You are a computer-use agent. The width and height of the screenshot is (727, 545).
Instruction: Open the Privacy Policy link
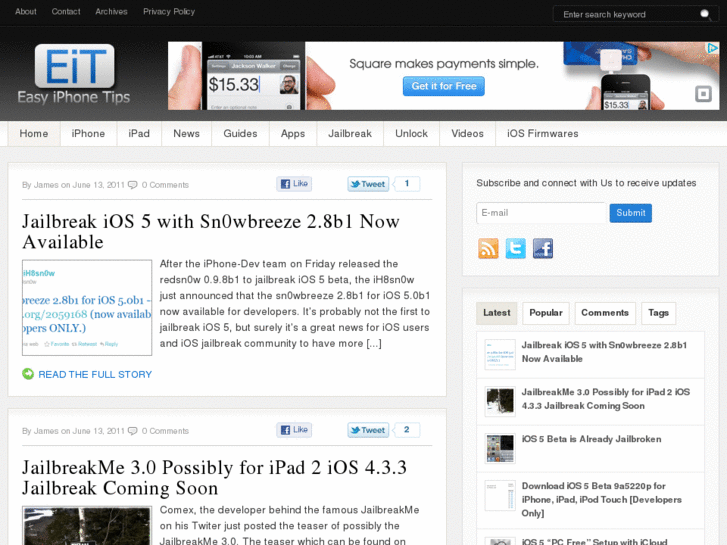(169, 12)
